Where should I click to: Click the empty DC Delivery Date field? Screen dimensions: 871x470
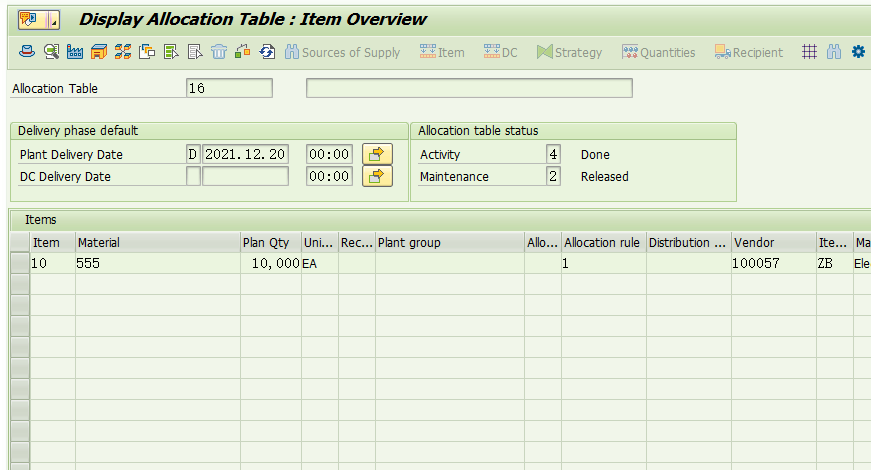pos(245,176)
